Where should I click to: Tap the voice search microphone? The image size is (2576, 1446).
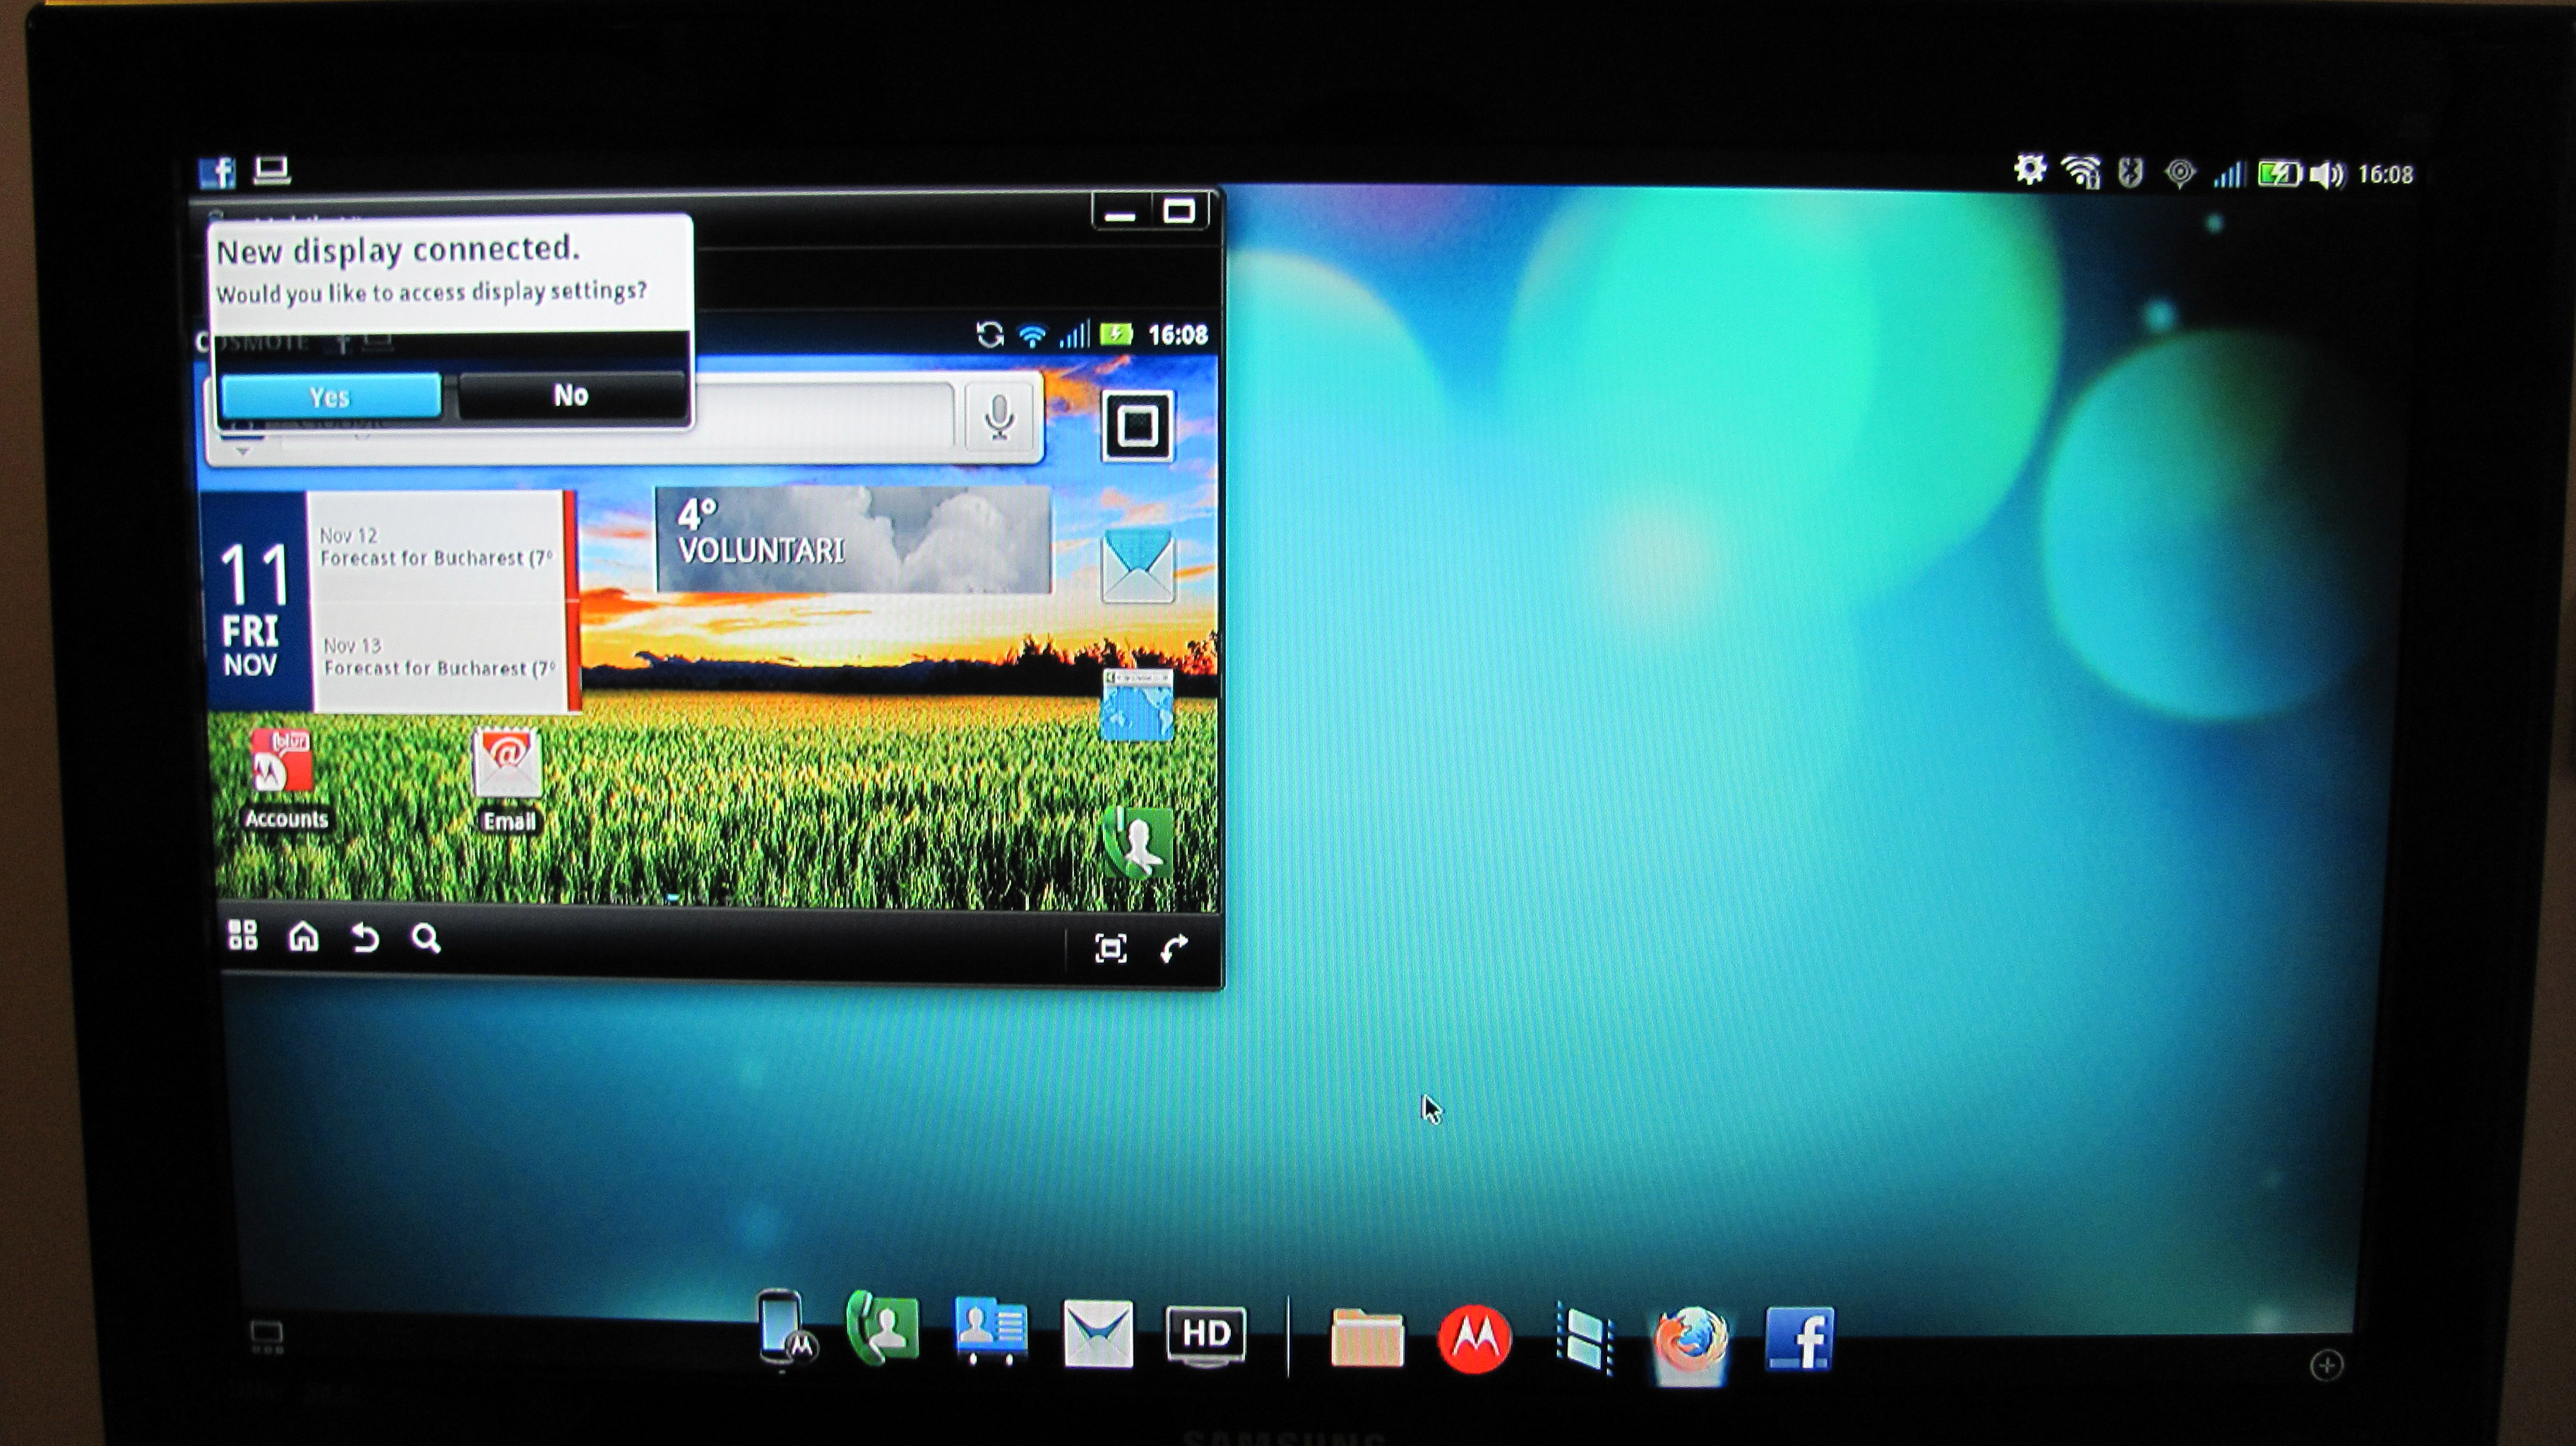click(x=999, y=417)
